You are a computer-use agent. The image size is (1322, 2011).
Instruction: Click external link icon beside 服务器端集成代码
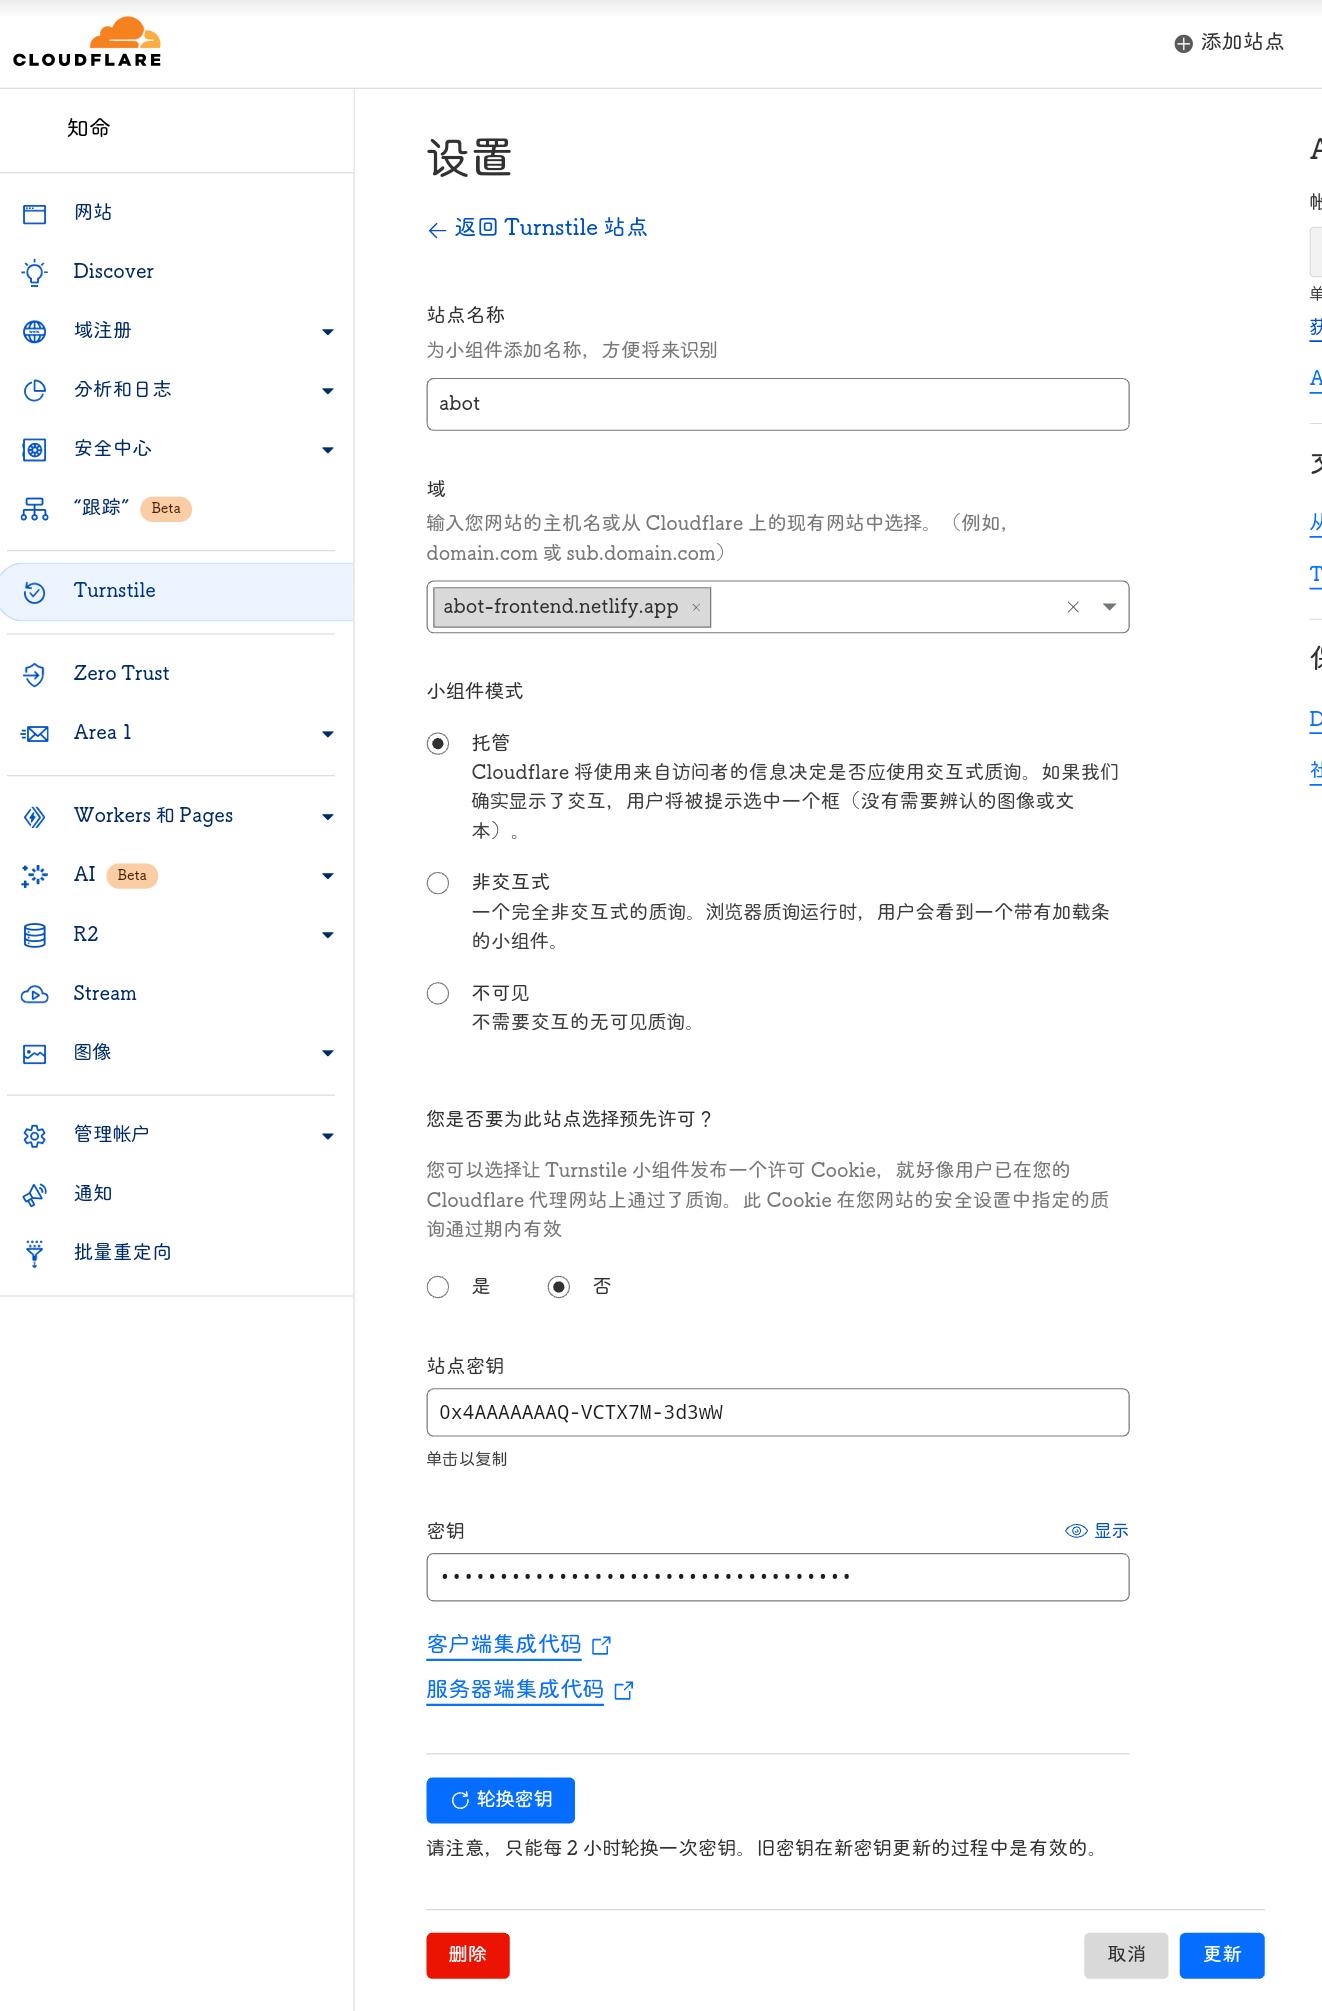(x=624, y=1690)
